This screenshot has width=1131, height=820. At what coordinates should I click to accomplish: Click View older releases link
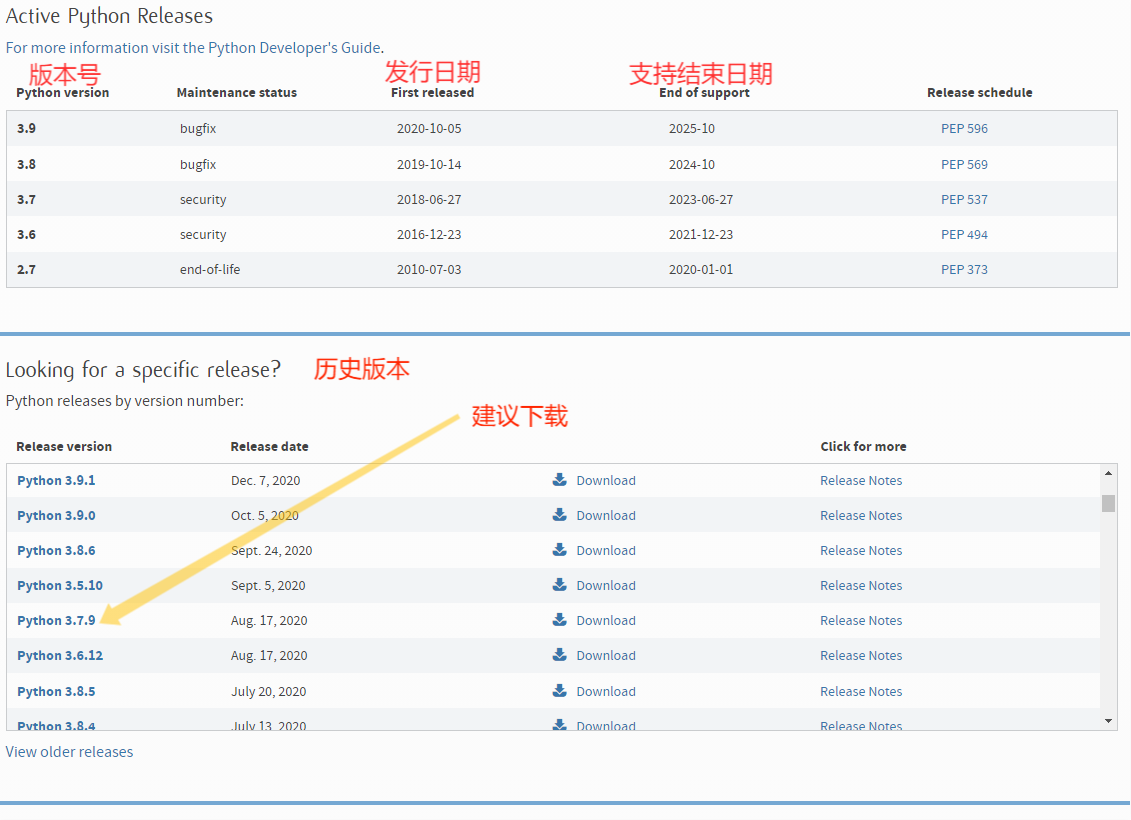[69, 751]
